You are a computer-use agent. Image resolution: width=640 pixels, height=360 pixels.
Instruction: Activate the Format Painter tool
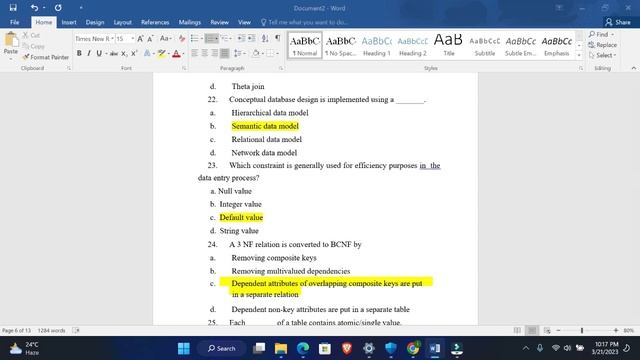click(x=45, y=57)
